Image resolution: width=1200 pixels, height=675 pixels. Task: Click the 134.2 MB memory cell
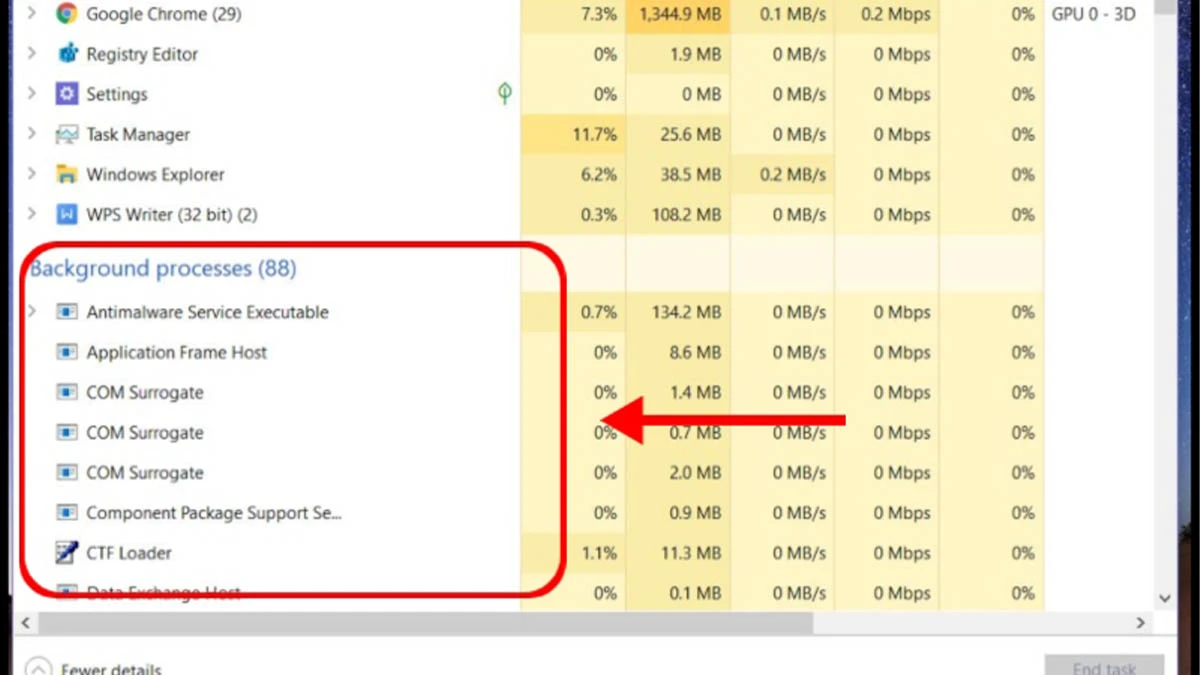point(678,312)
